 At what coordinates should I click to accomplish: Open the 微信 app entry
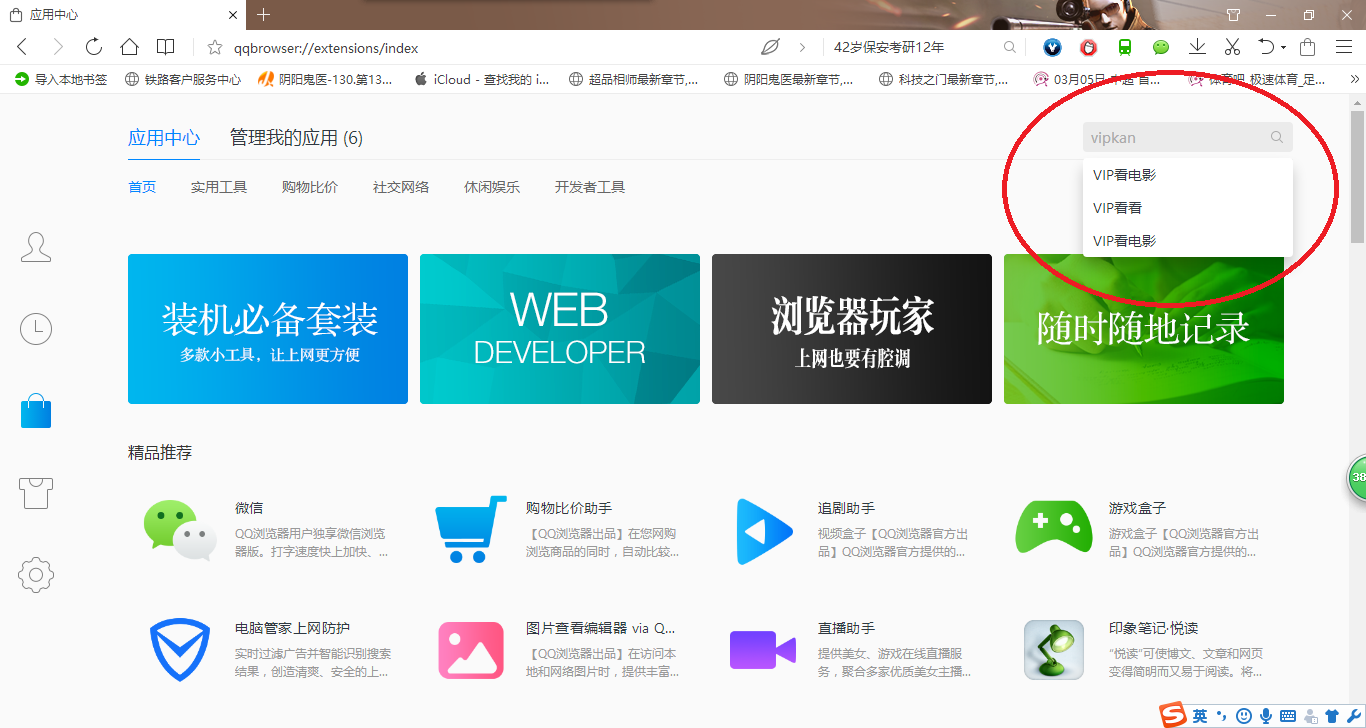[266, 530]
